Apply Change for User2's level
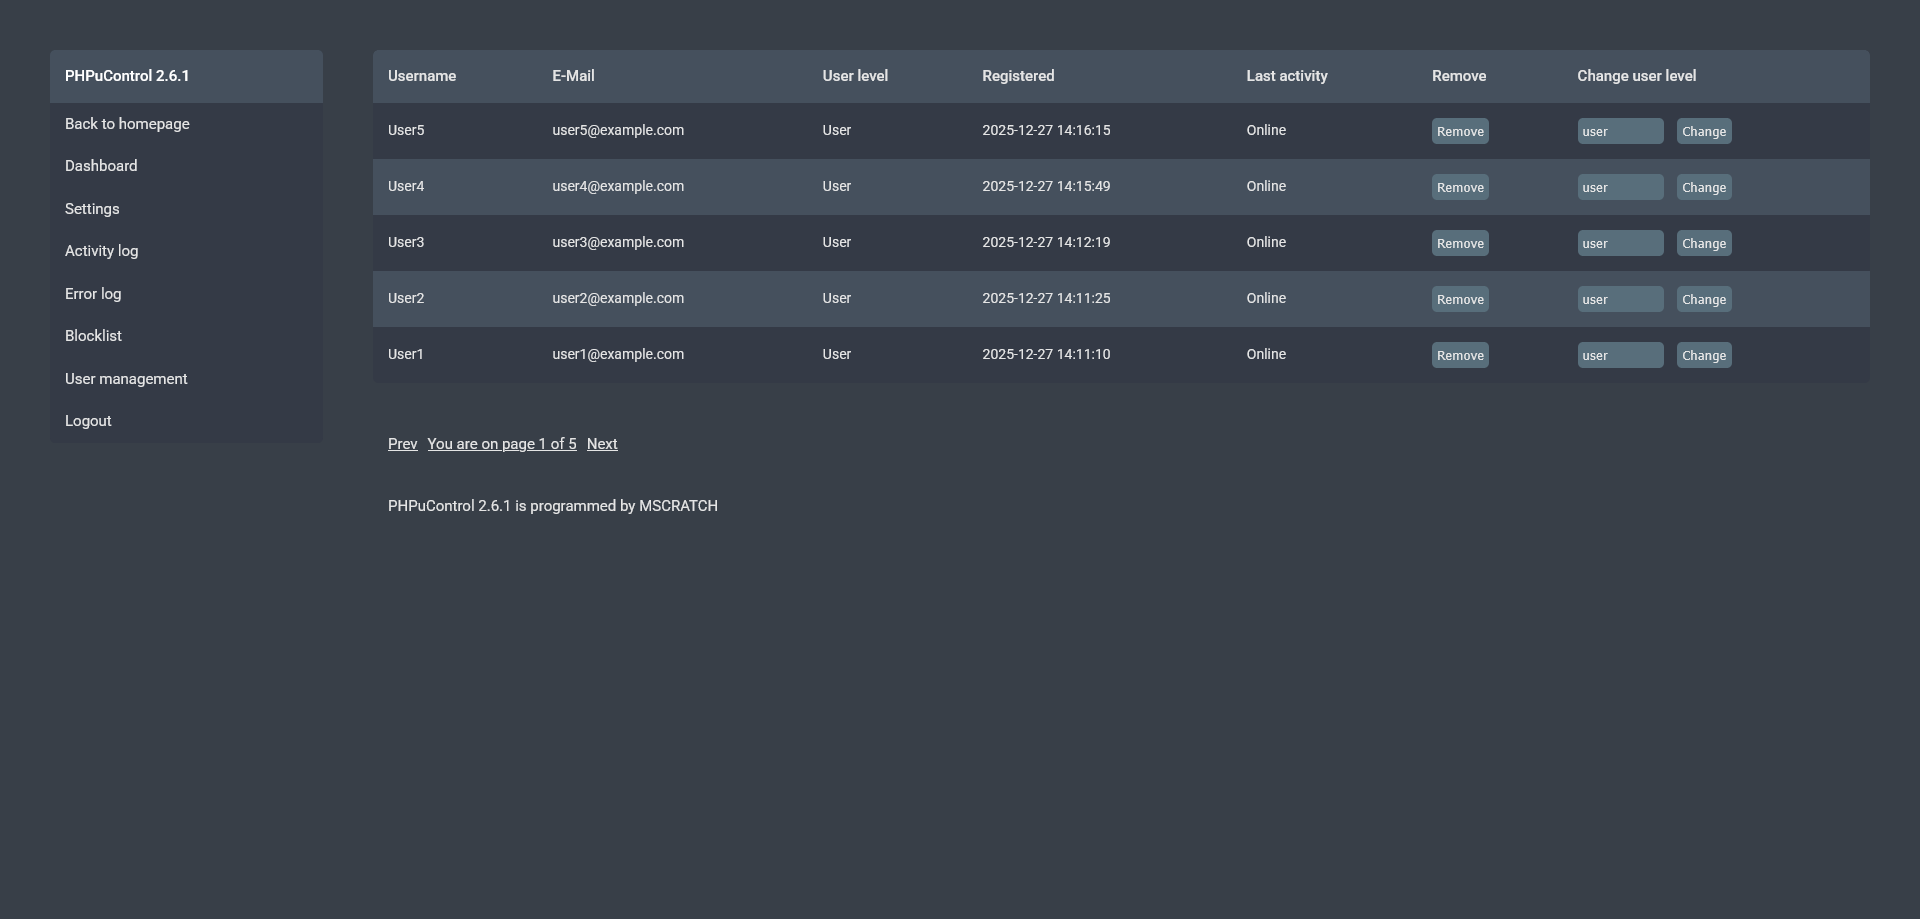The width and height of the screenshot is (1920, 919). click(1703, 299)
